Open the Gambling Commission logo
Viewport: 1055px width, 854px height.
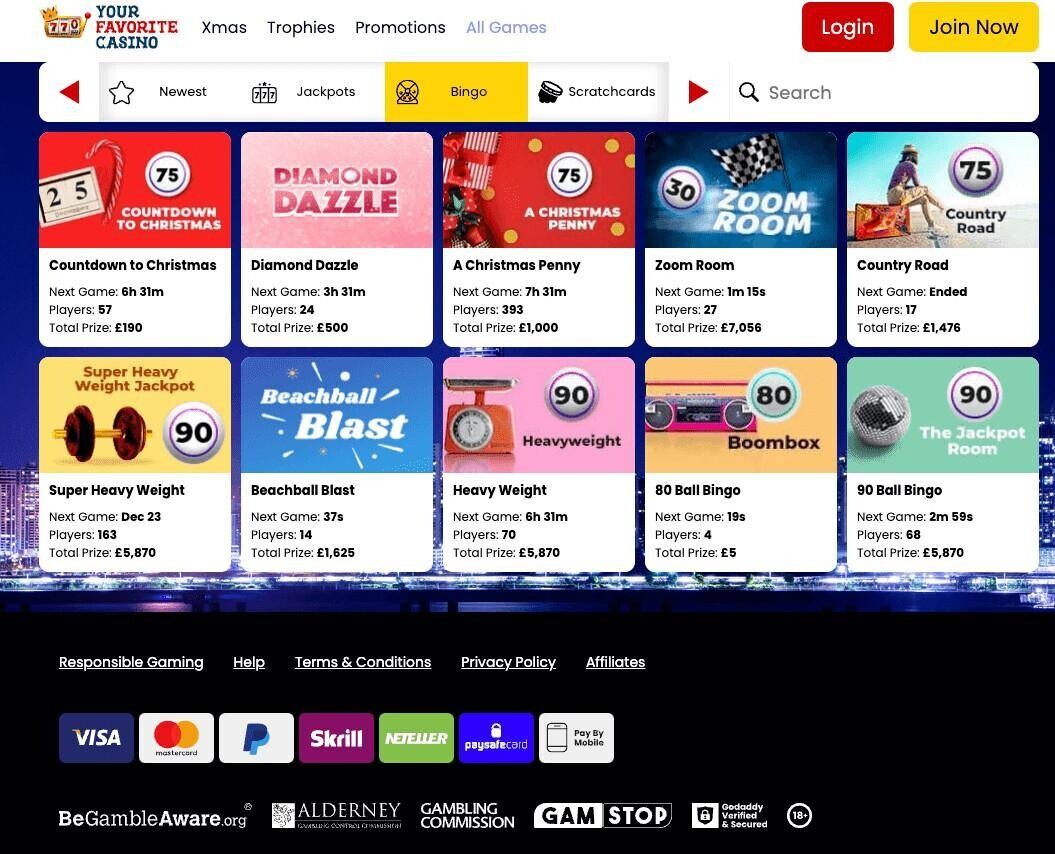tap(467, 815)
